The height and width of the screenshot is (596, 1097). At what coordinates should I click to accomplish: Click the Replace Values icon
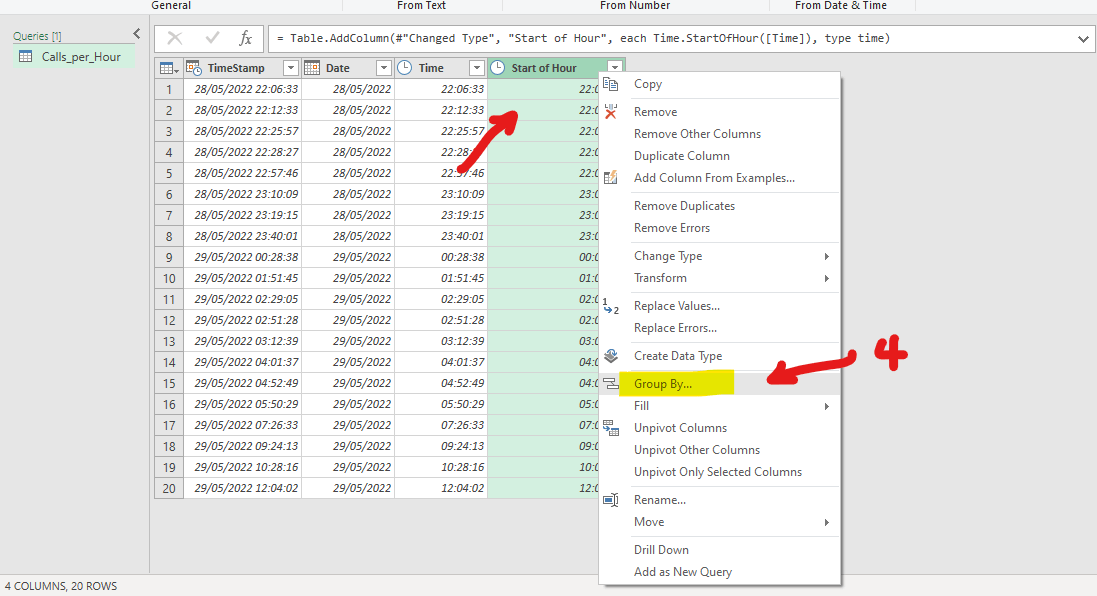tap(611, 306)
